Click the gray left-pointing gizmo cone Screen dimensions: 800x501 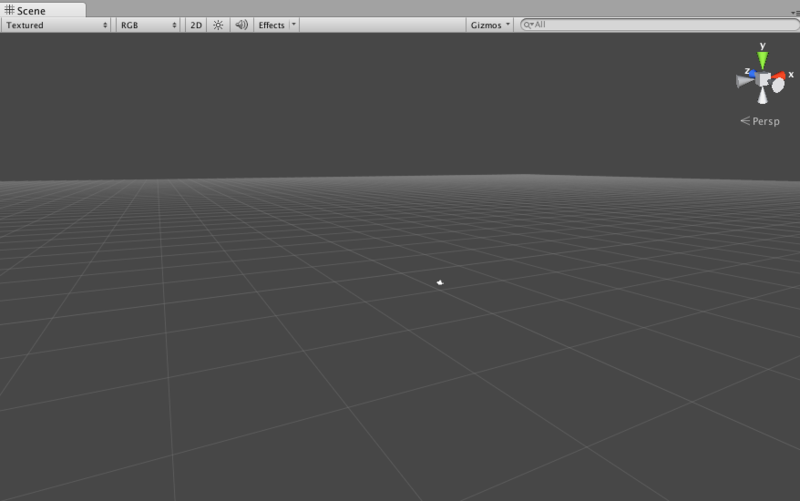coord(744,81)
